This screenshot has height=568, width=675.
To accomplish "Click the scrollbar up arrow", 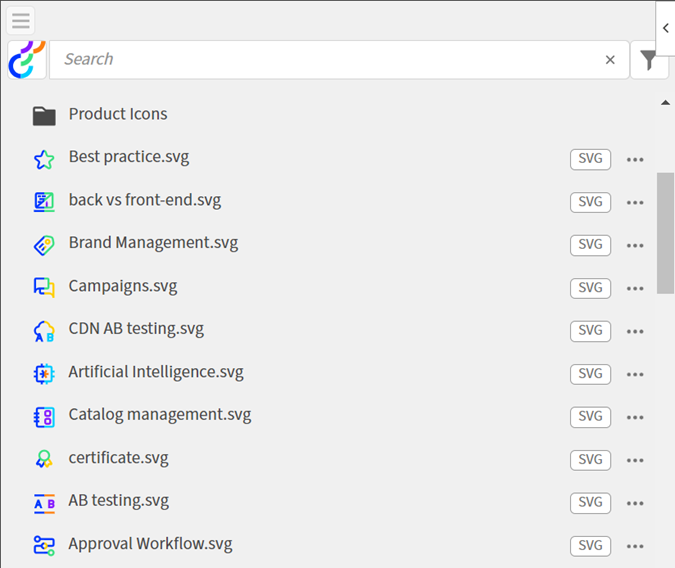I will click(x=665, y=102).
